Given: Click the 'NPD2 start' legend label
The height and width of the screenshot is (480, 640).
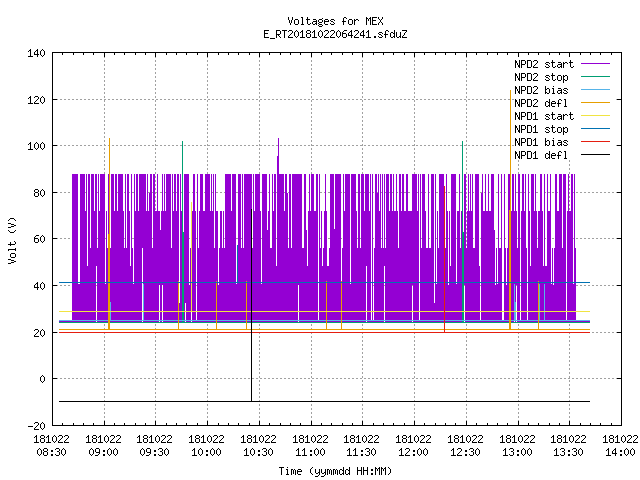Looking at the screenshot, I should pyautogui.click(x=544, y=64).
